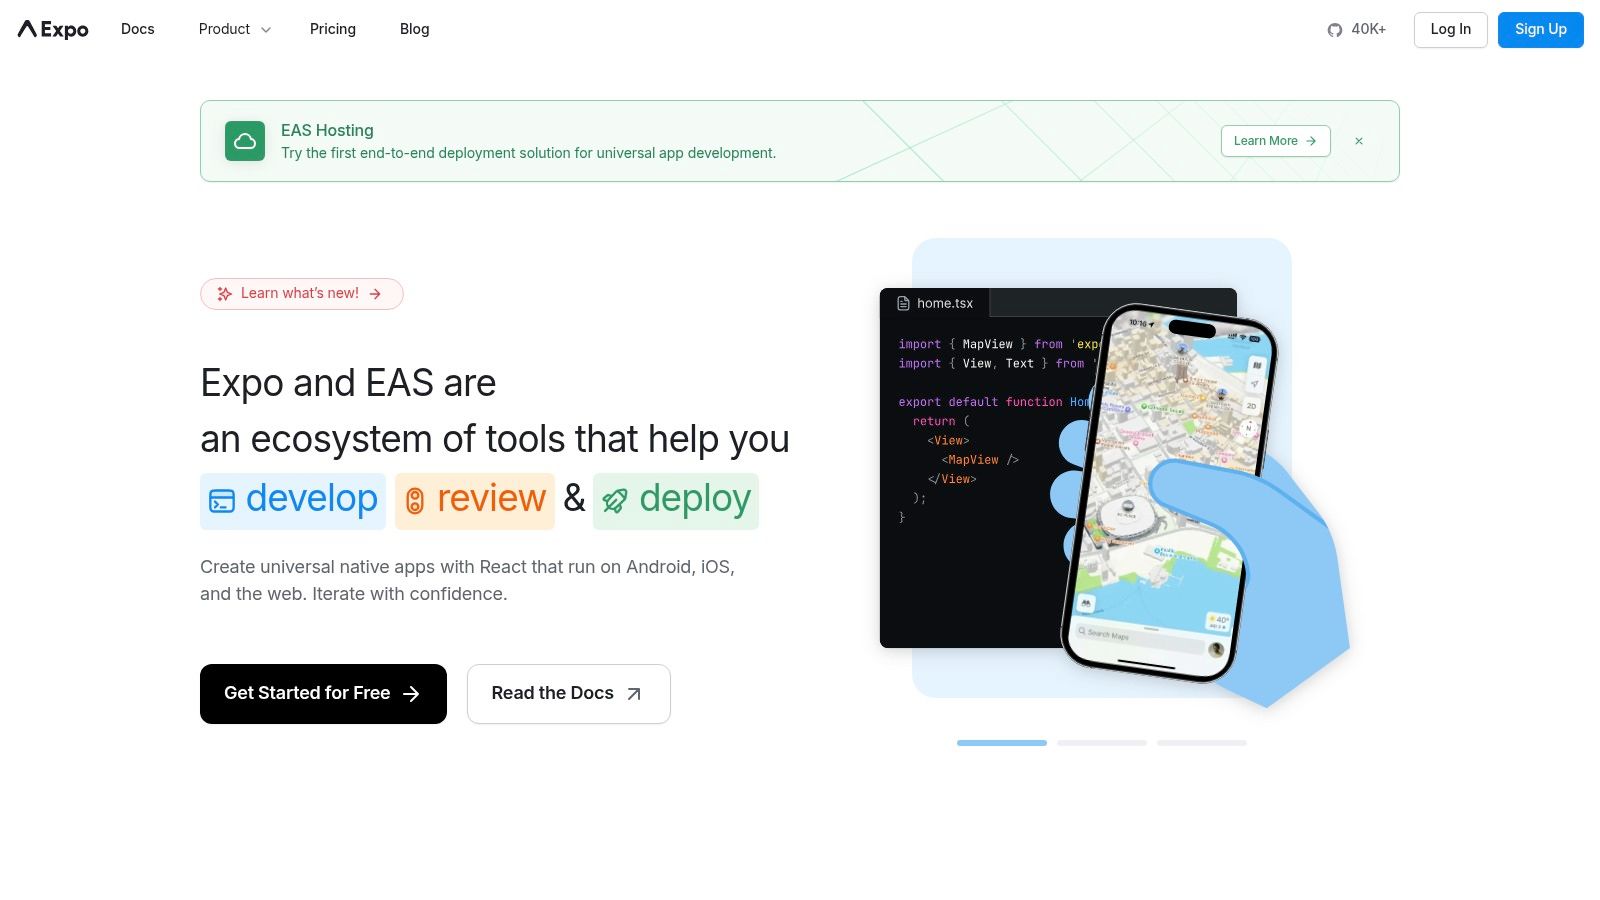Select the second carousel slide indicator
1600x900 pixels.
pyautogui.click(x=1102, y=743)
